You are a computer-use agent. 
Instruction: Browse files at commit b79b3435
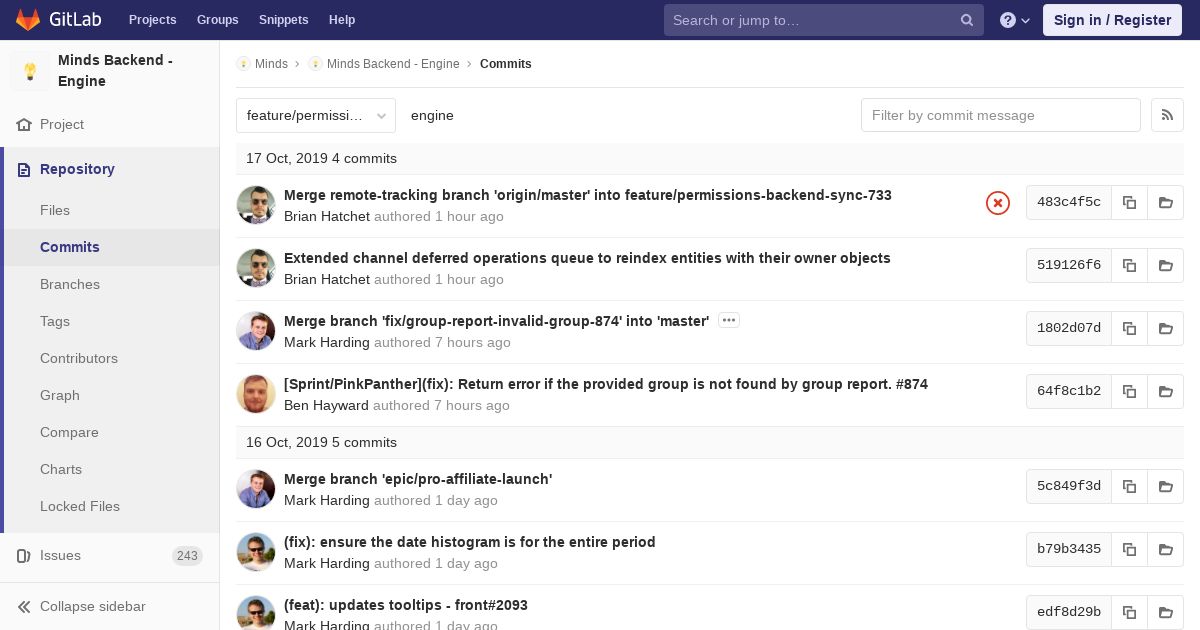point(1165,549)
